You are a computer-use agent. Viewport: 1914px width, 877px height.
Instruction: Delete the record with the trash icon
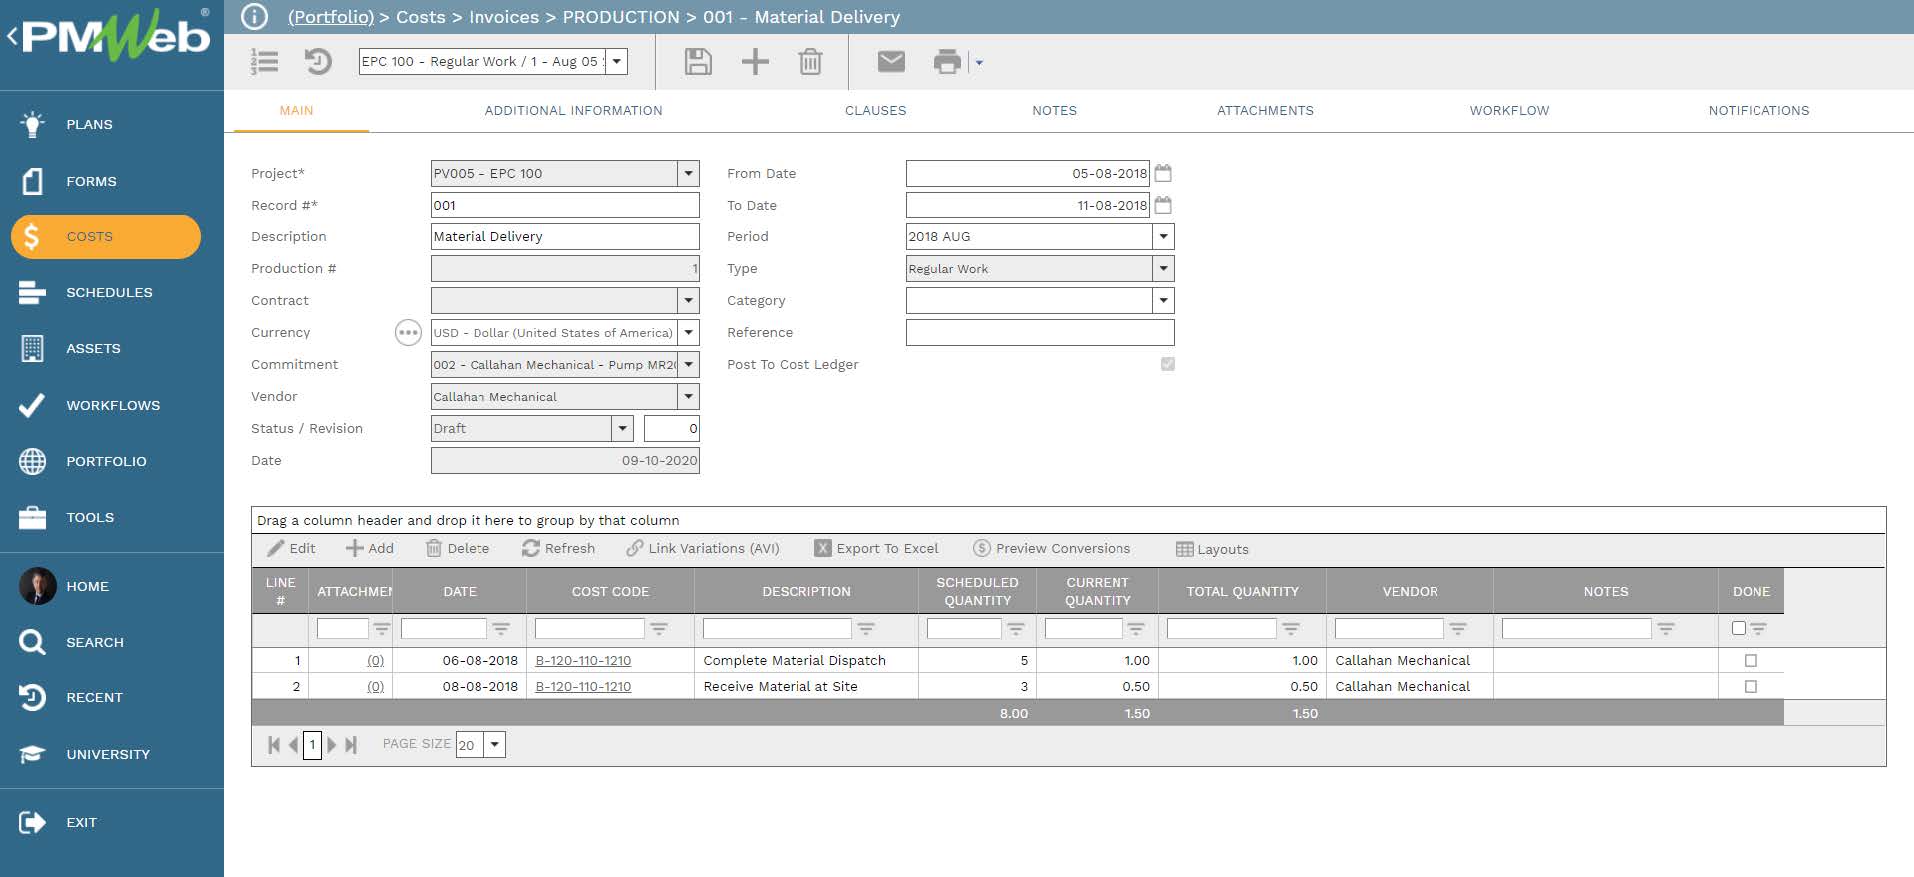[x=810, y=62]
